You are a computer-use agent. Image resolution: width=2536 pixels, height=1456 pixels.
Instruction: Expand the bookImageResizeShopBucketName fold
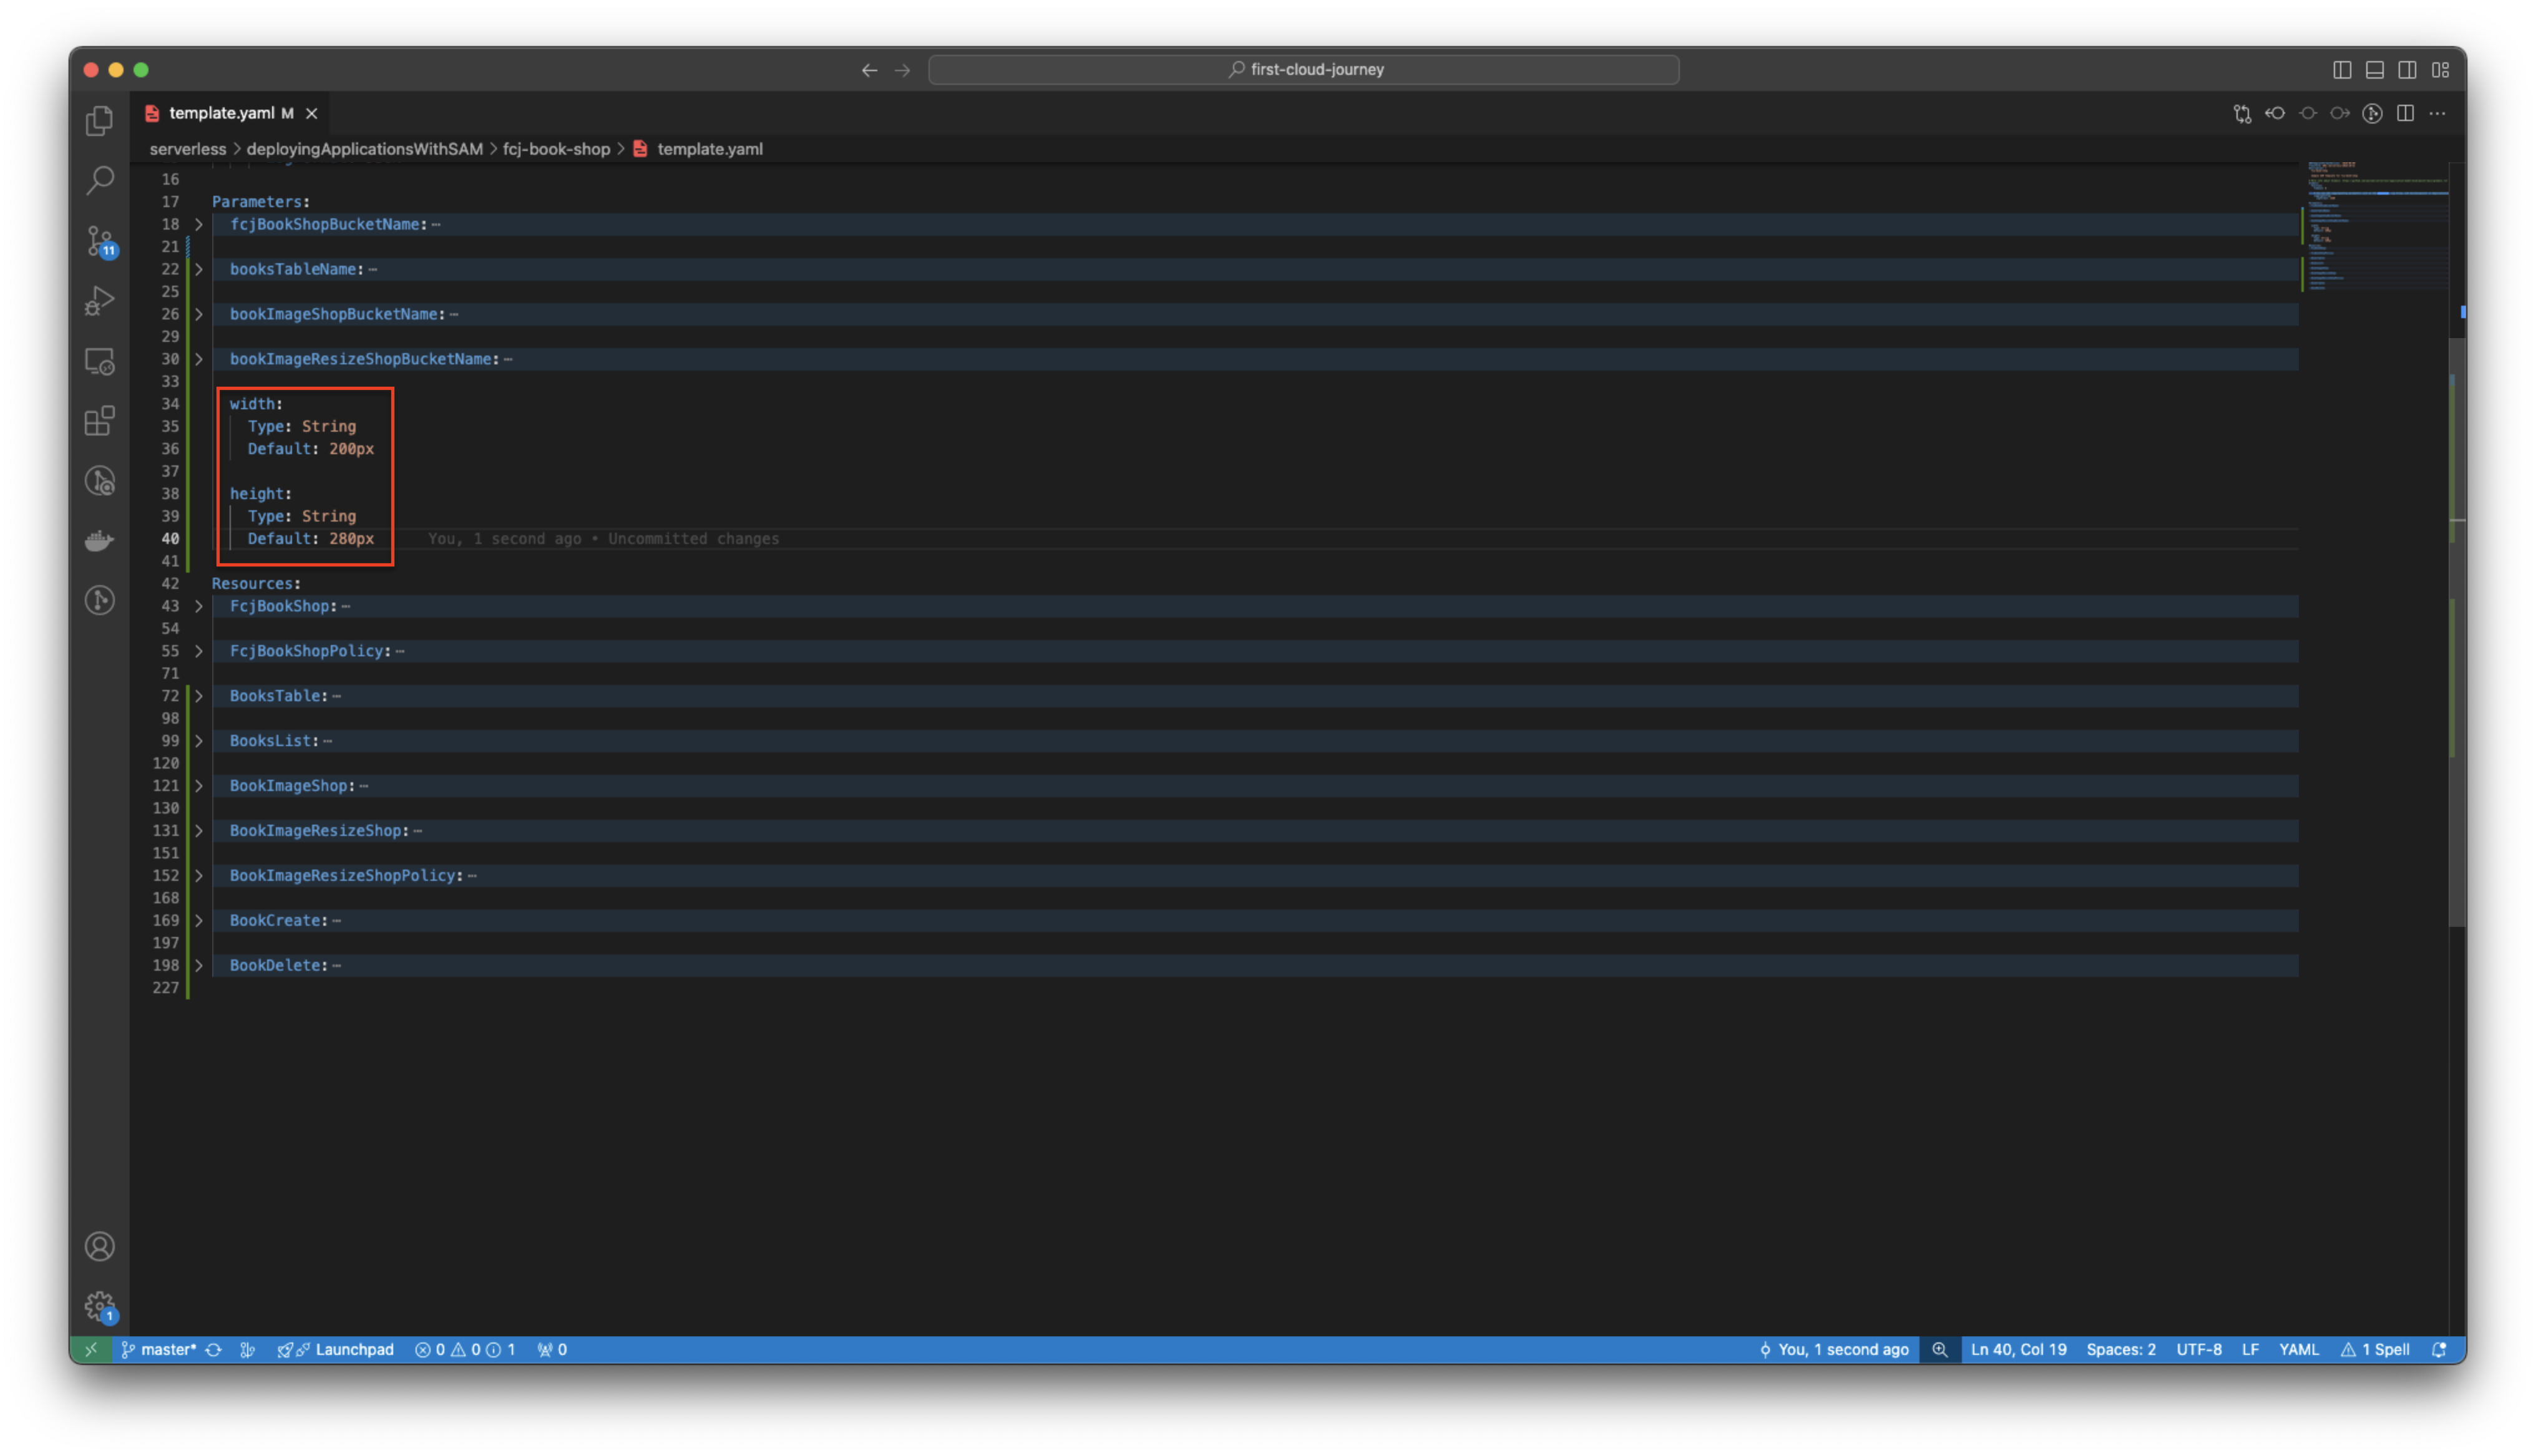[199, 360]
